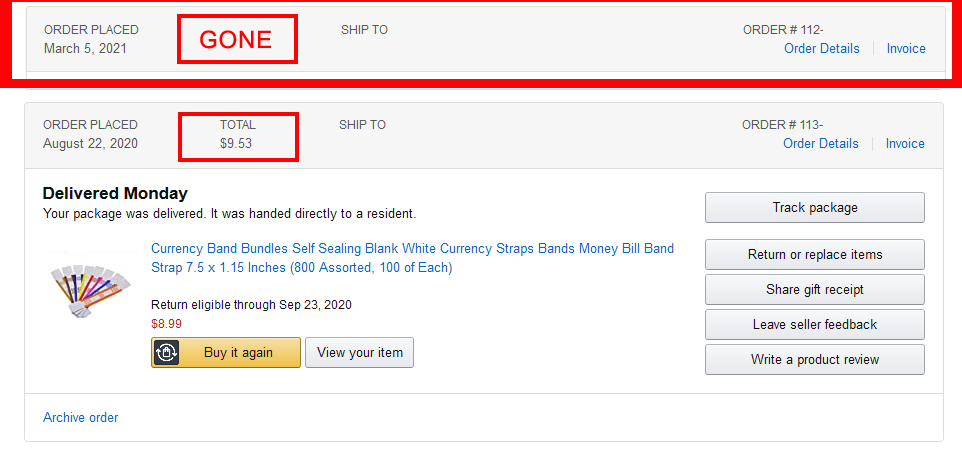
Task: Expand SHIP TO in the August 2020 order
Action: (x=362, y=125)
